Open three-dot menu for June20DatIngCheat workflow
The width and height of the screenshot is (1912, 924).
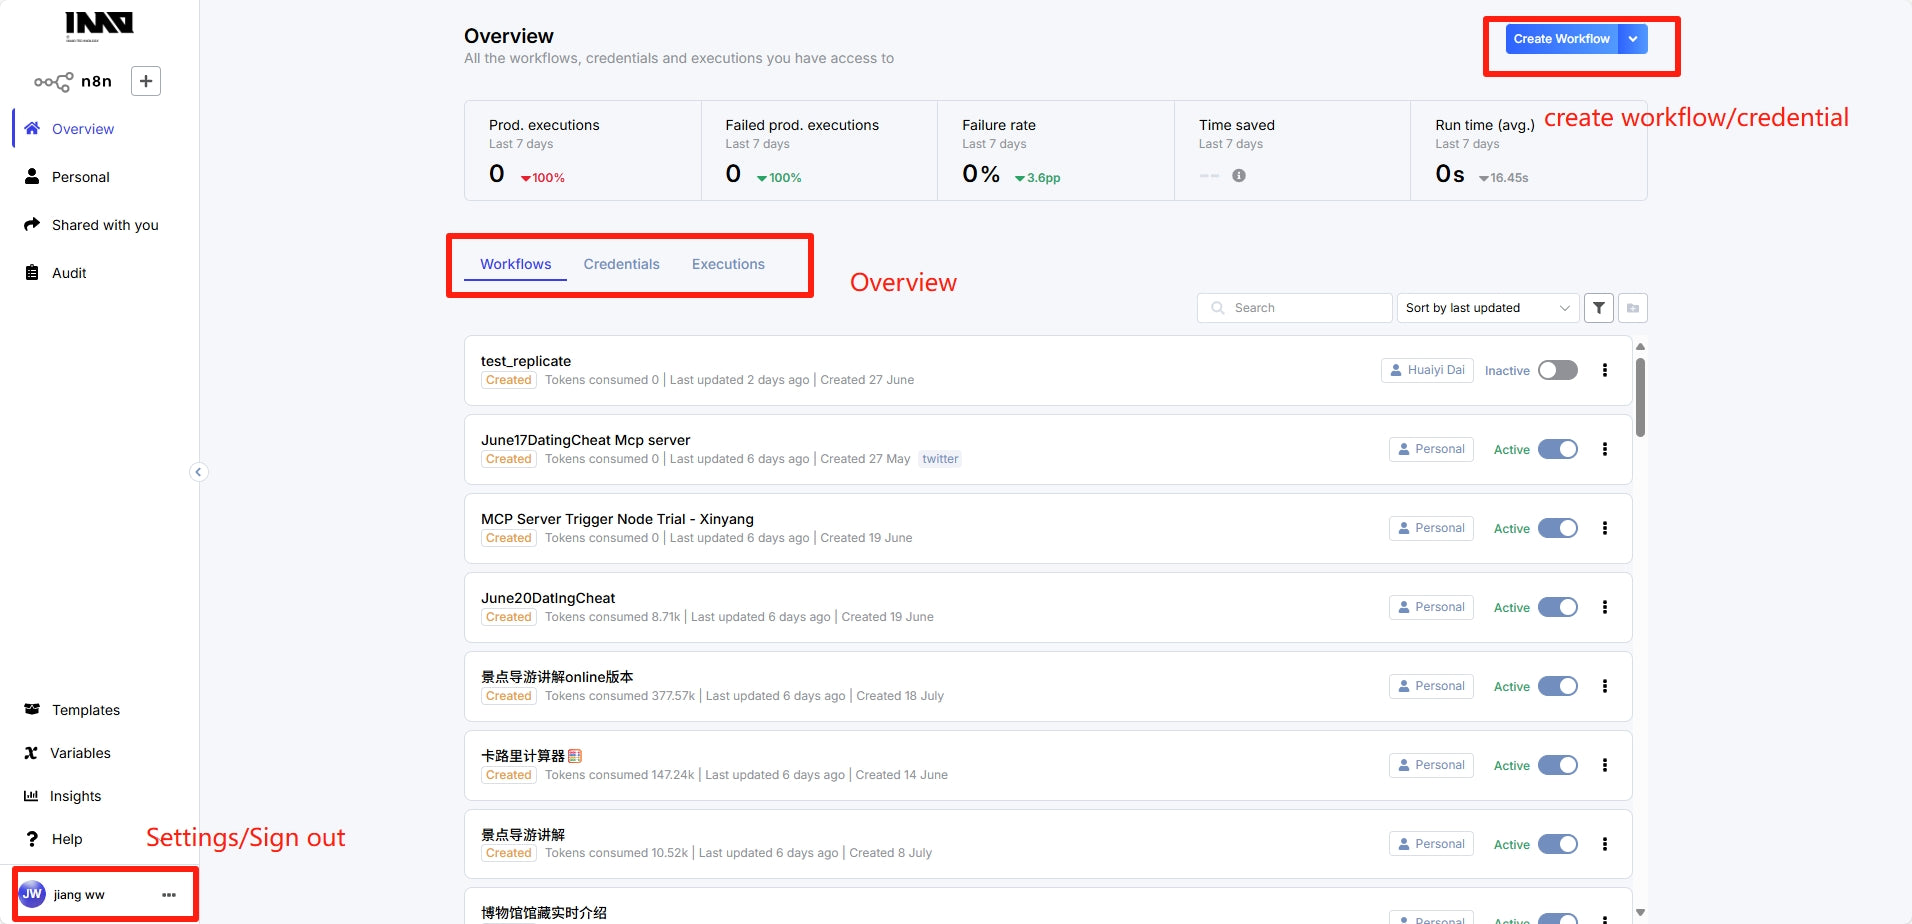click(x=1605, y=607)
